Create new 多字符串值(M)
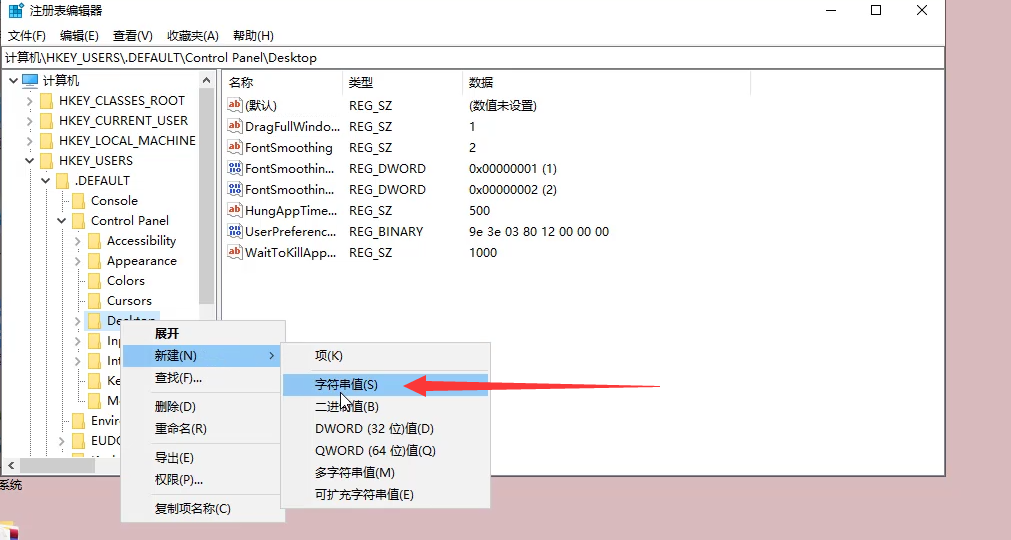Image resolution: width=1011 pixels, height=540 pixels. 386,472
